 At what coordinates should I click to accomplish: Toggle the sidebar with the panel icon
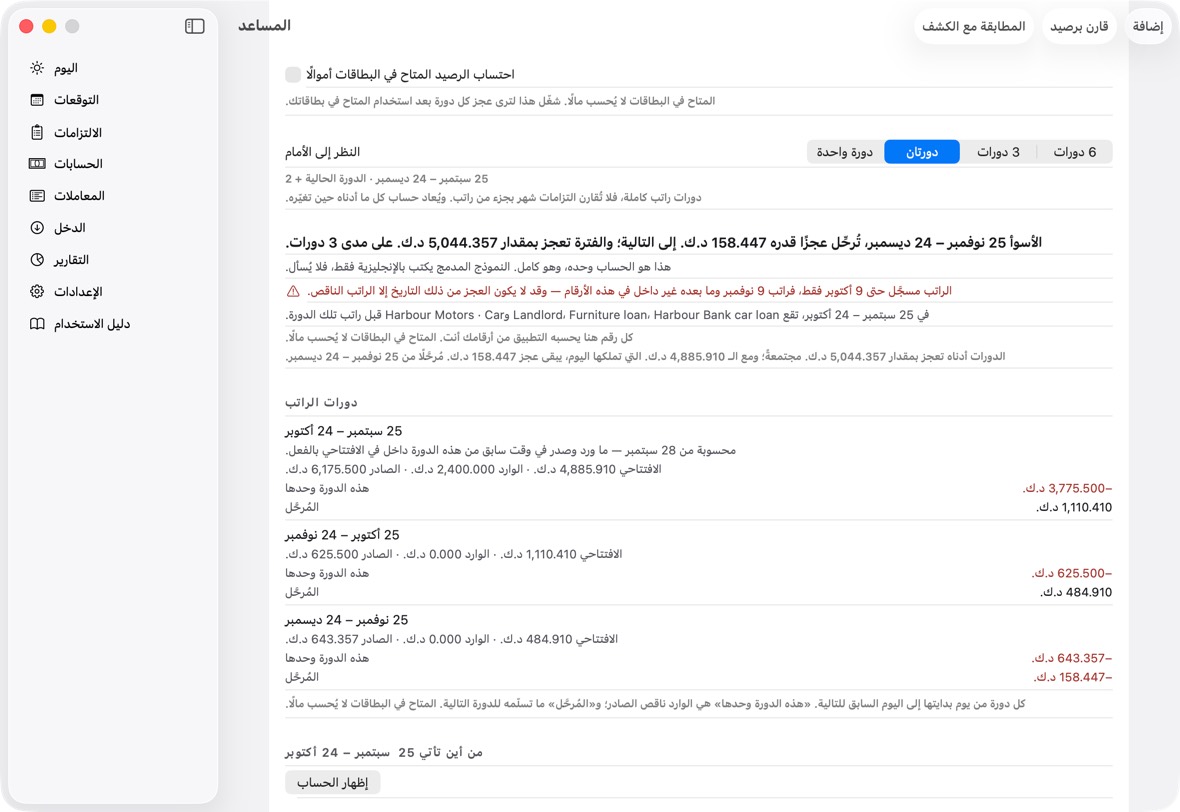[194, 26]
